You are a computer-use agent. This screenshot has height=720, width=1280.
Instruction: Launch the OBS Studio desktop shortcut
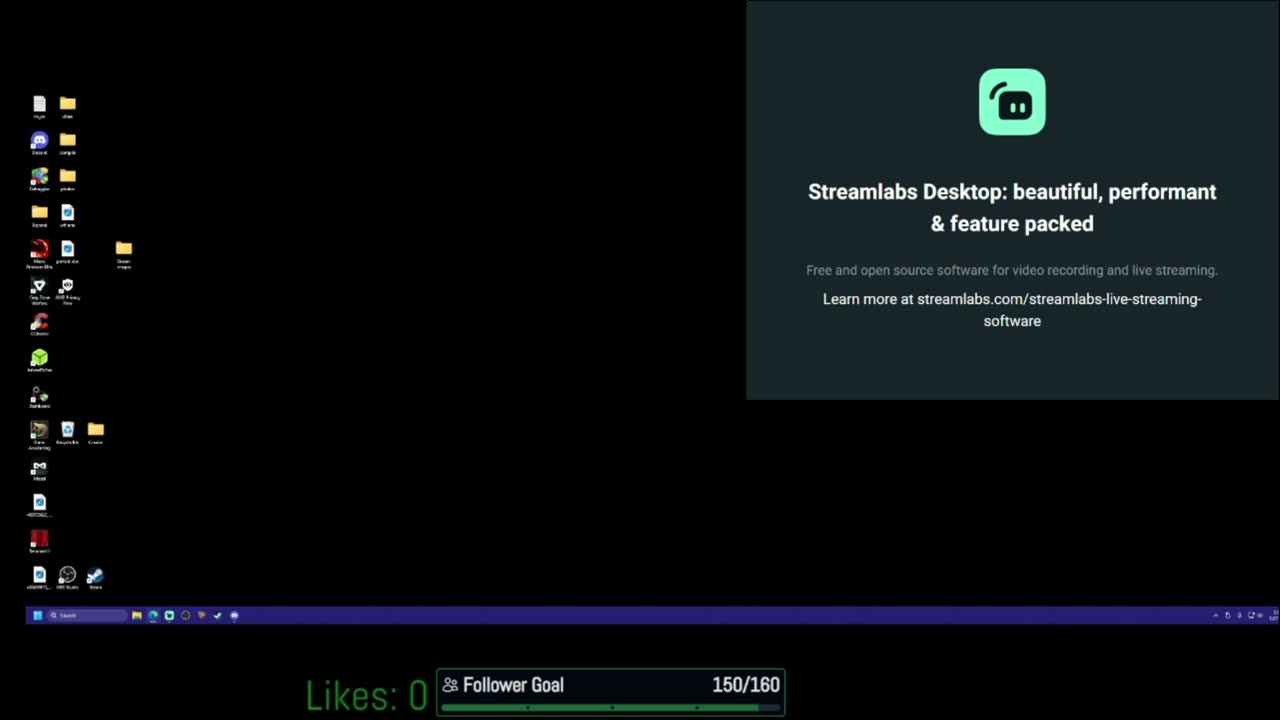point(67,577)
